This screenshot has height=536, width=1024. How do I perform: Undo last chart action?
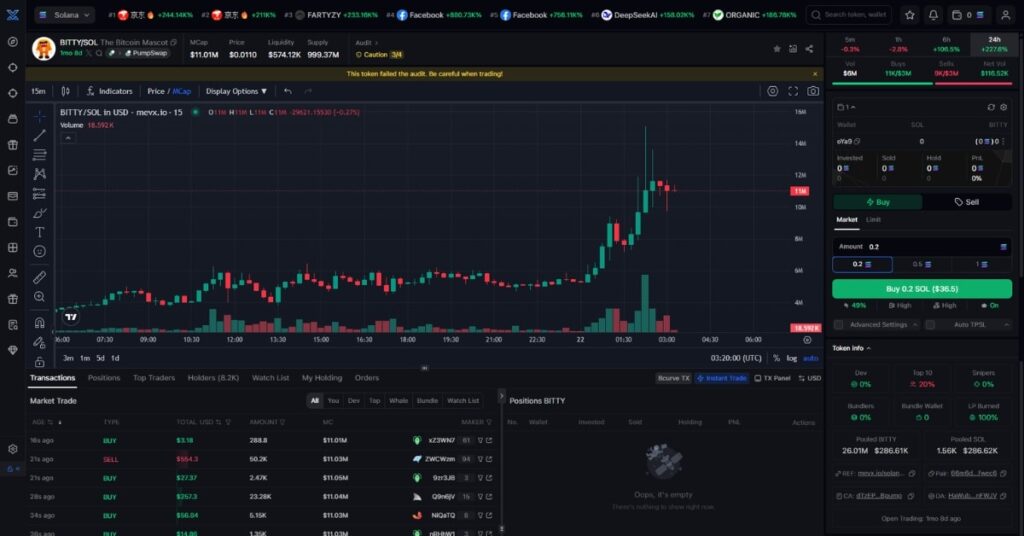tap(288, 91)
